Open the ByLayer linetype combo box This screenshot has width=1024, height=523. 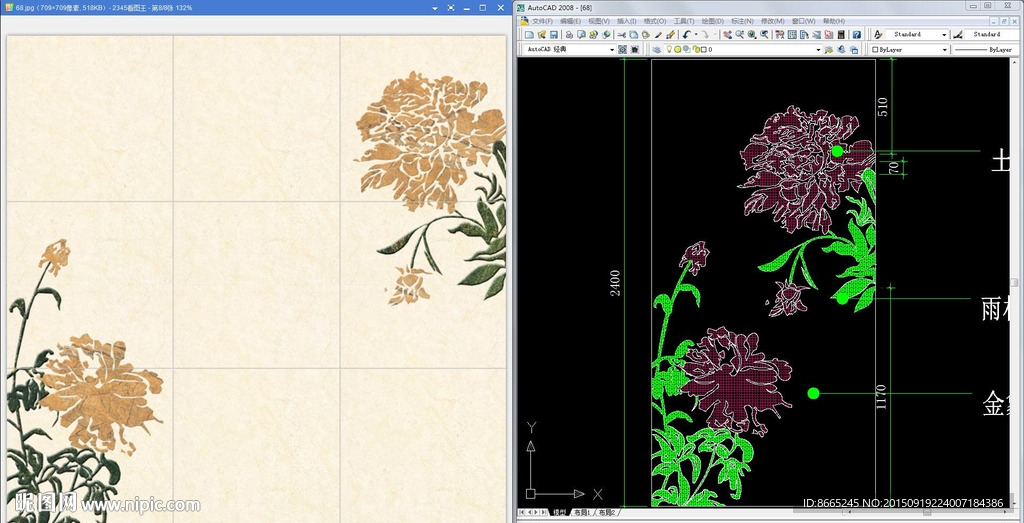983,50
